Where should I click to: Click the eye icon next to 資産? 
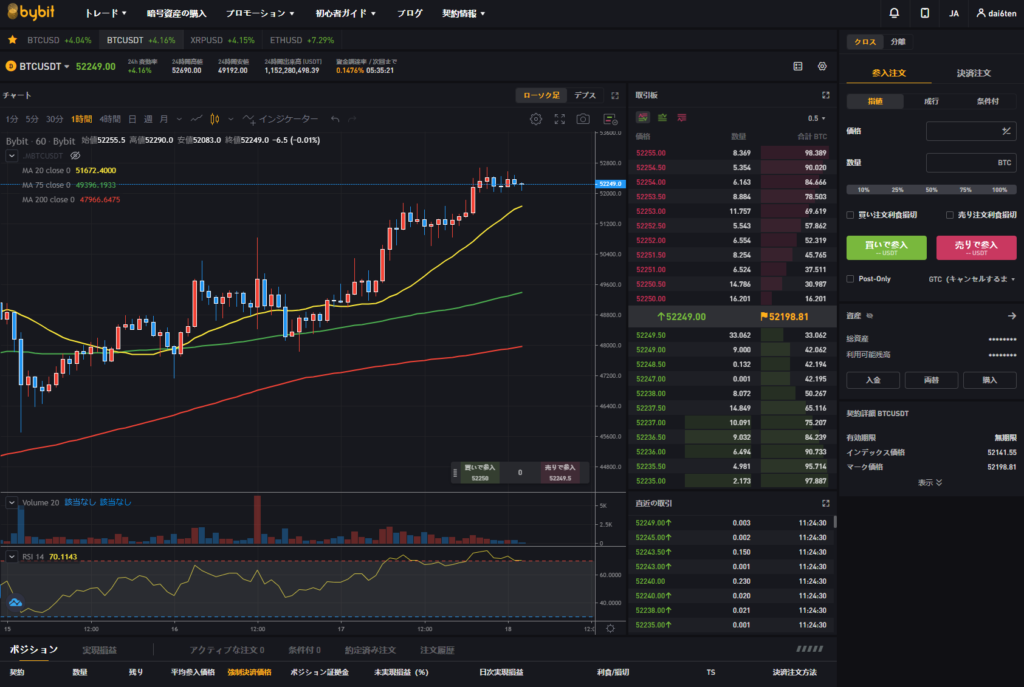(x=870, y=316)
